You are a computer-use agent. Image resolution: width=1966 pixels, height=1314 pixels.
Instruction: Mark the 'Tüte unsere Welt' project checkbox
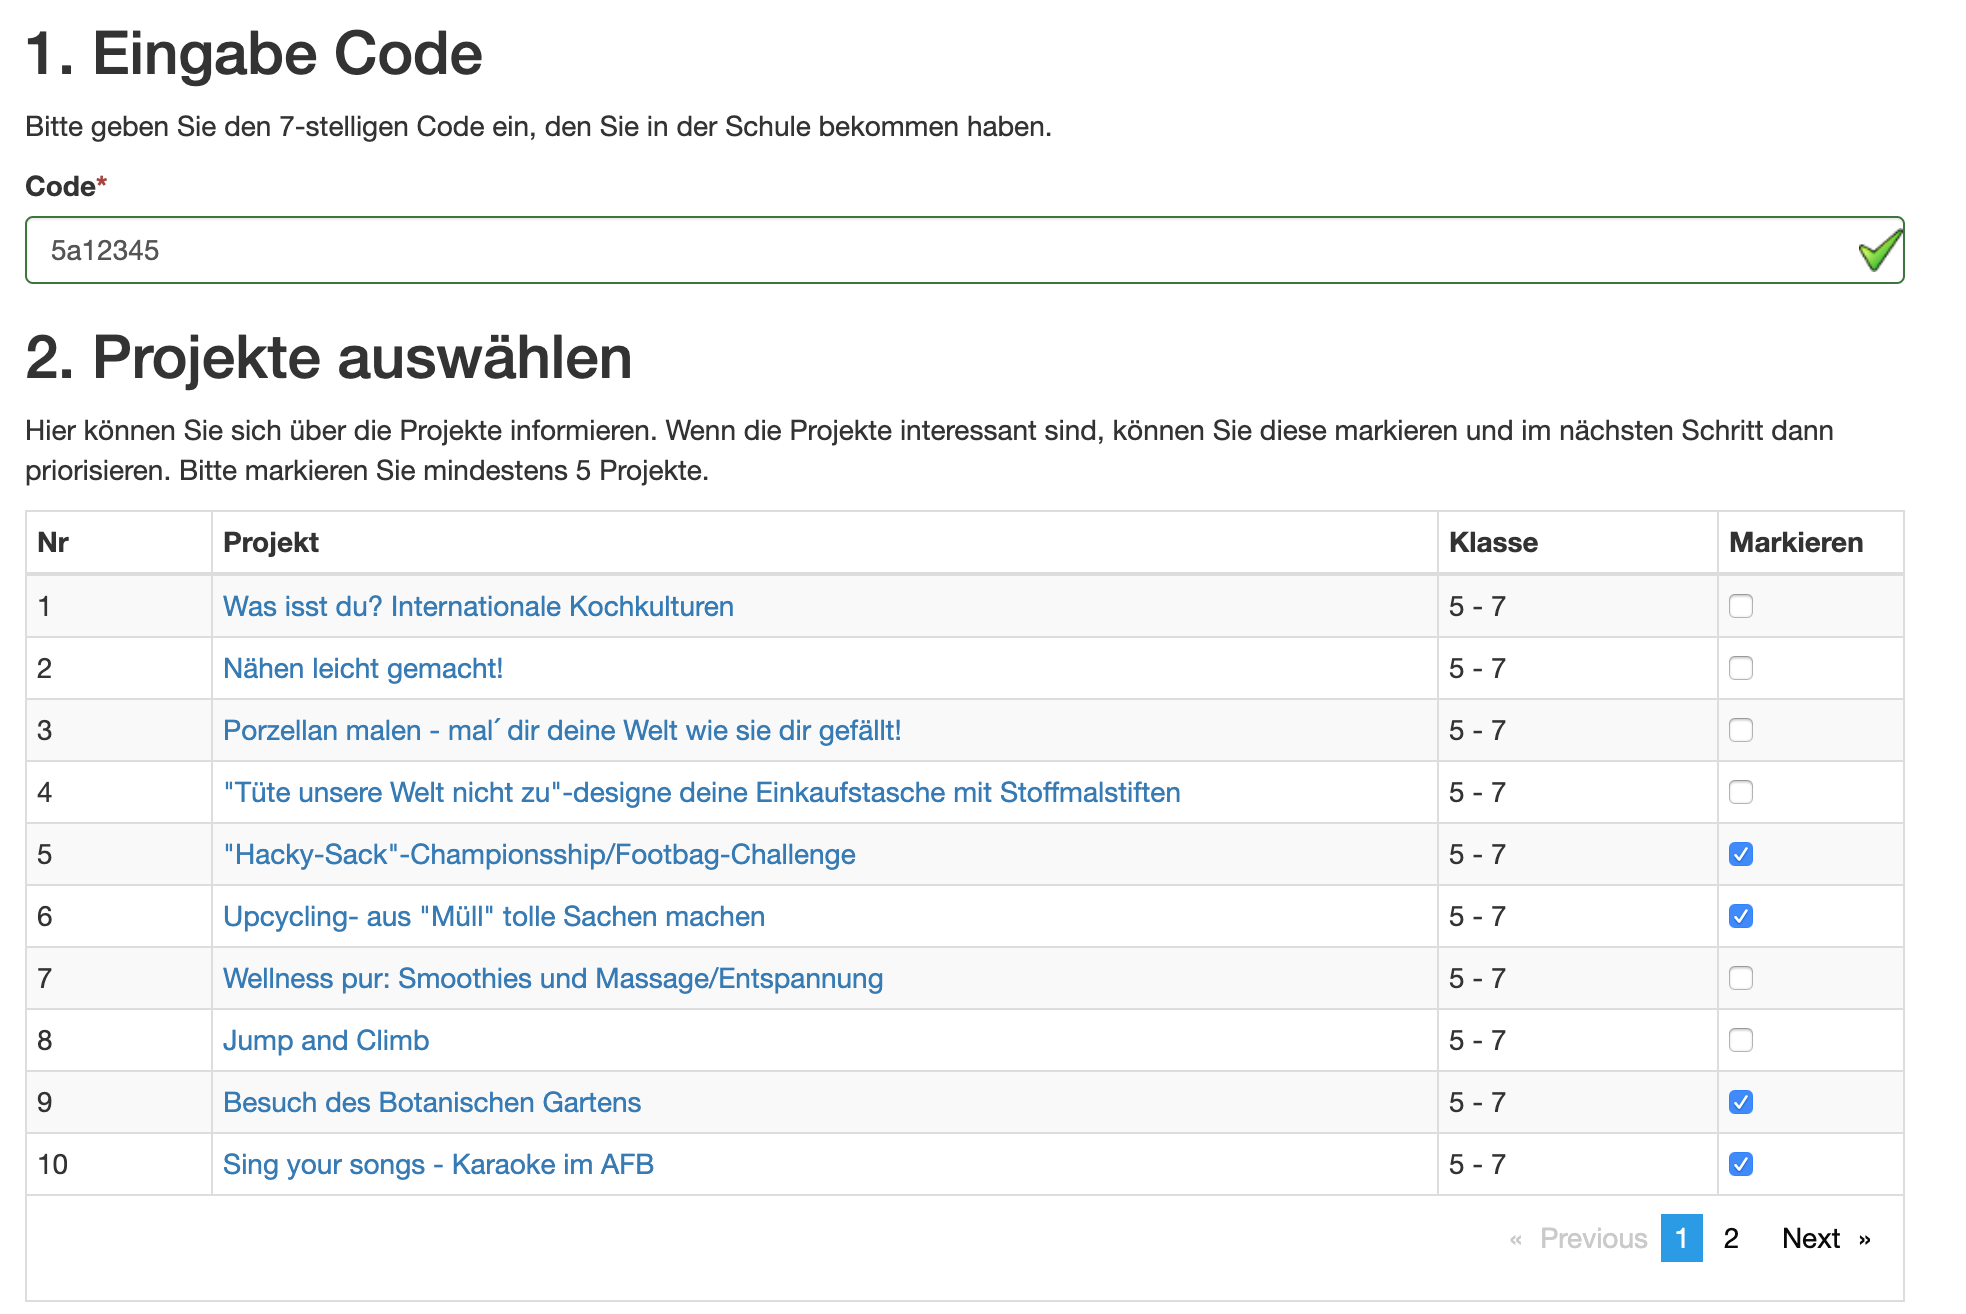click(1741, 792)
